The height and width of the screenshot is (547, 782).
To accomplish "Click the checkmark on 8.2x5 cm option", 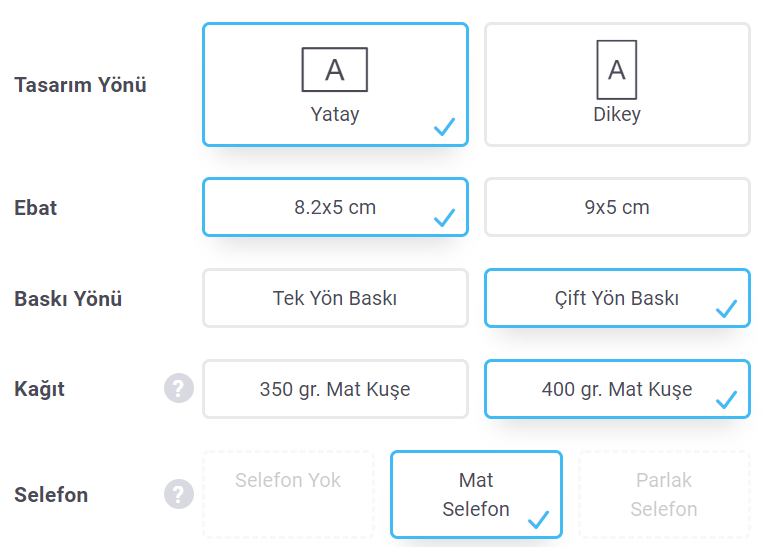I will click(444, 217).
